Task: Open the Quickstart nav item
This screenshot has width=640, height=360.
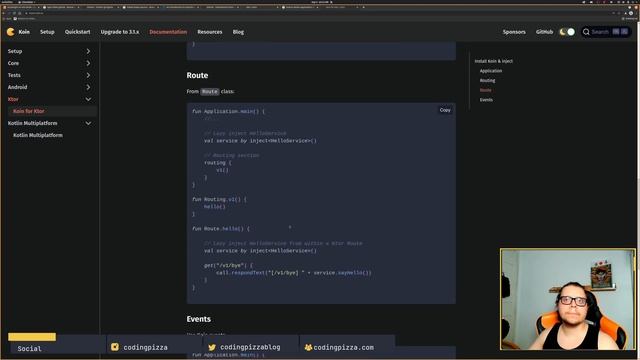Action: click(78, 32)
